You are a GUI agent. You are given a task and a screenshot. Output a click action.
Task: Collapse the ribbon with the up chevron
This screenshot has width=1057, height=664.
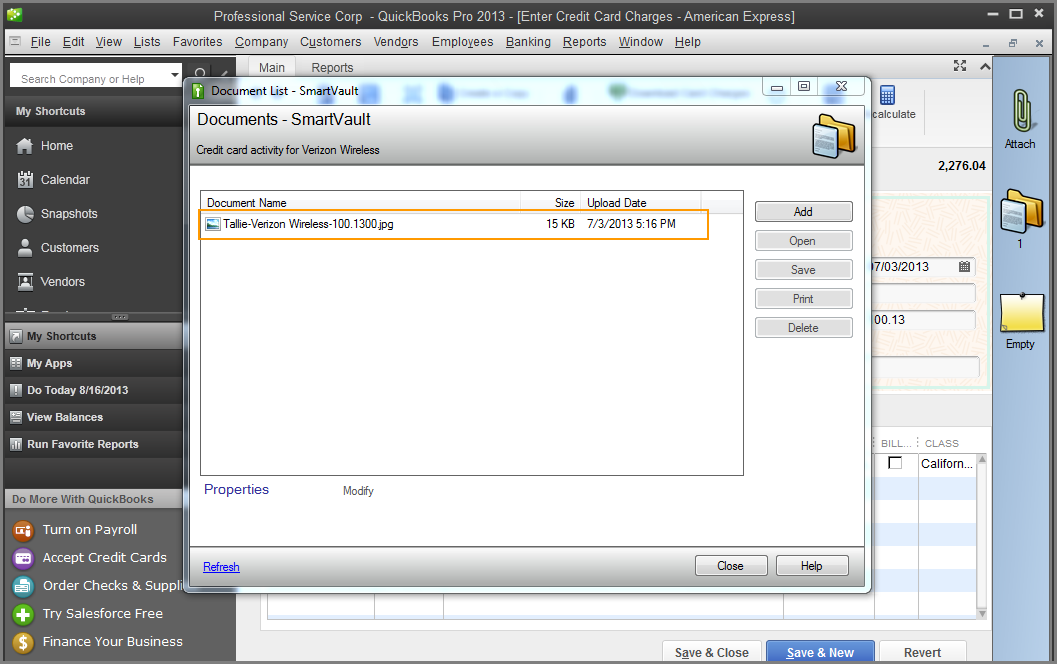click(x=985, y=66)
